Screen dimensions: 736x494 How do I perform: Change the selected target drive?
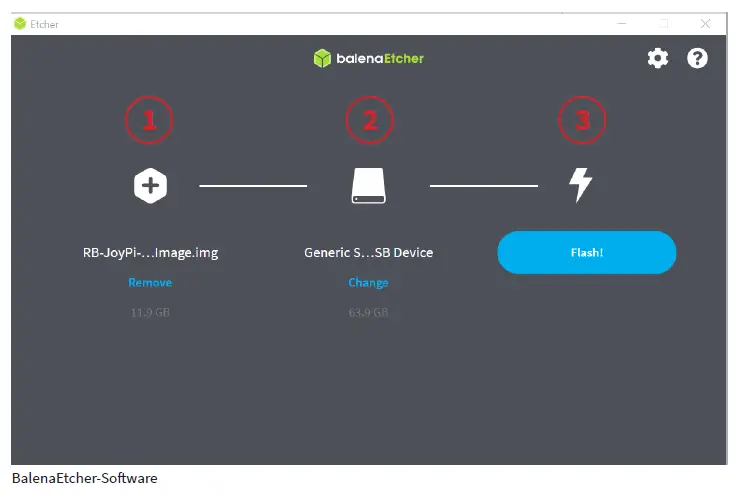coord(368,282)
